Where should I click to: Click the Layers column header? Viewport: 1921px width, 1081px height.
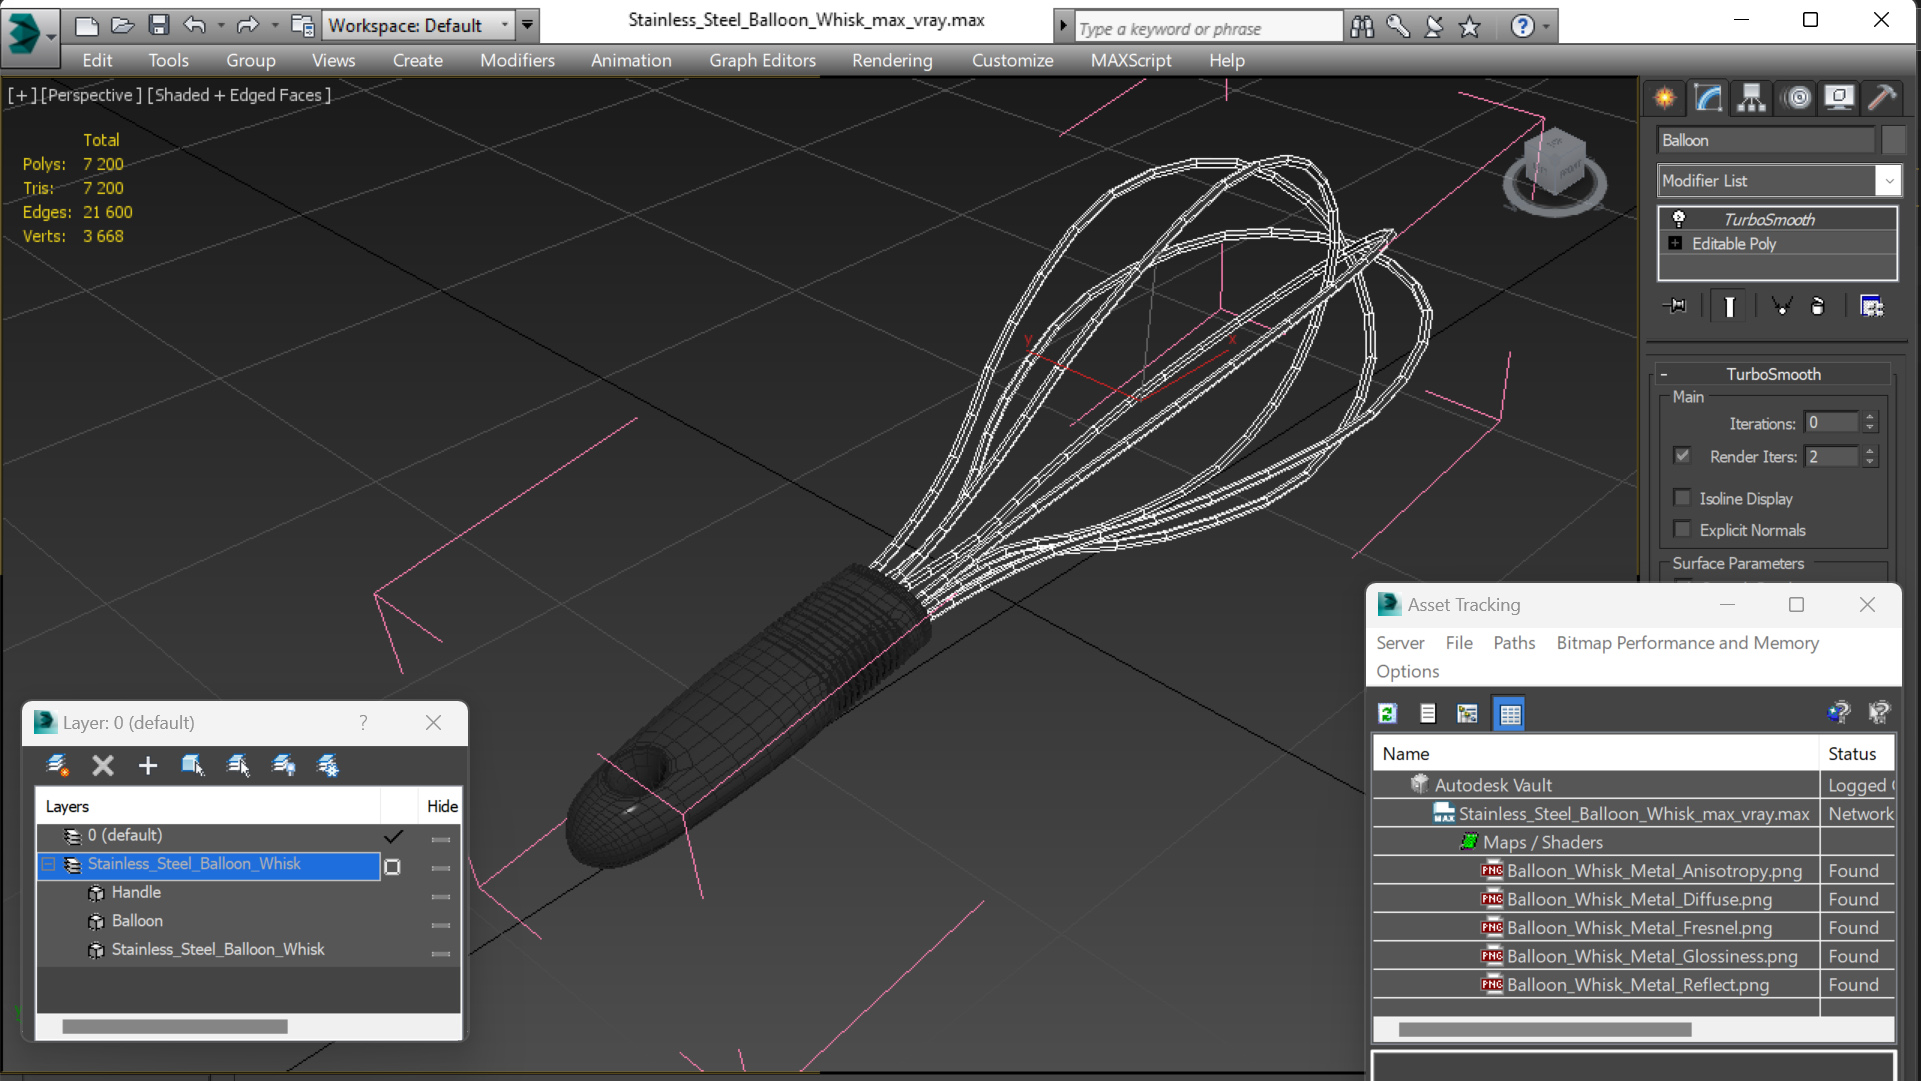point(208,806)
